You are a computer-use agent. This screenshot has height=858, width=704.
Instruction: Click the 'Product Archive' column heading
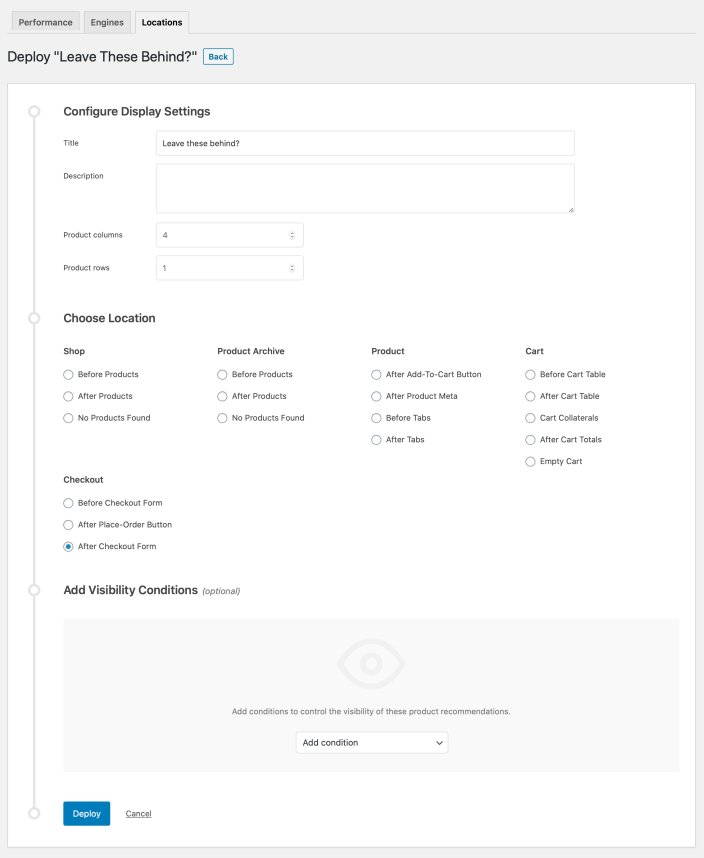251,351
